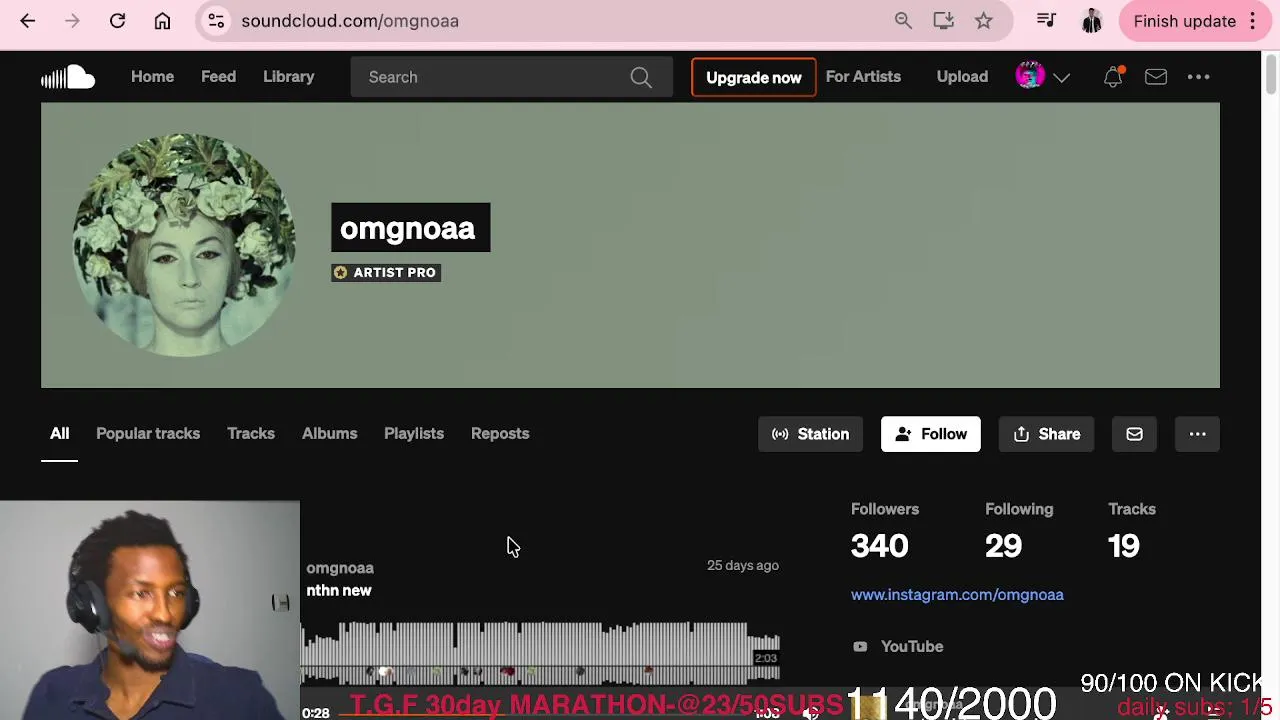Open the Library menu item
This screenshot has height=720, width=1280.
(288, 77)
